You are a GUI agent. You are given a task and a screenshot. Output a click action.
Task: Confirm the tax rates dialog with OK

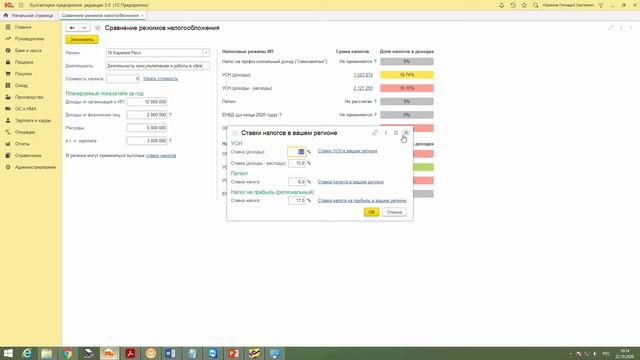[371, 212]
